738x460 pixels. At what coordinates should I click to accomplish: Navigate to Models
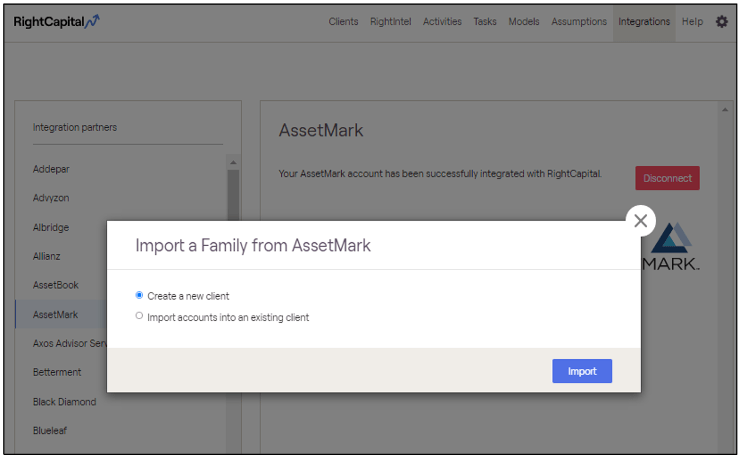click(x=523, y=22)
